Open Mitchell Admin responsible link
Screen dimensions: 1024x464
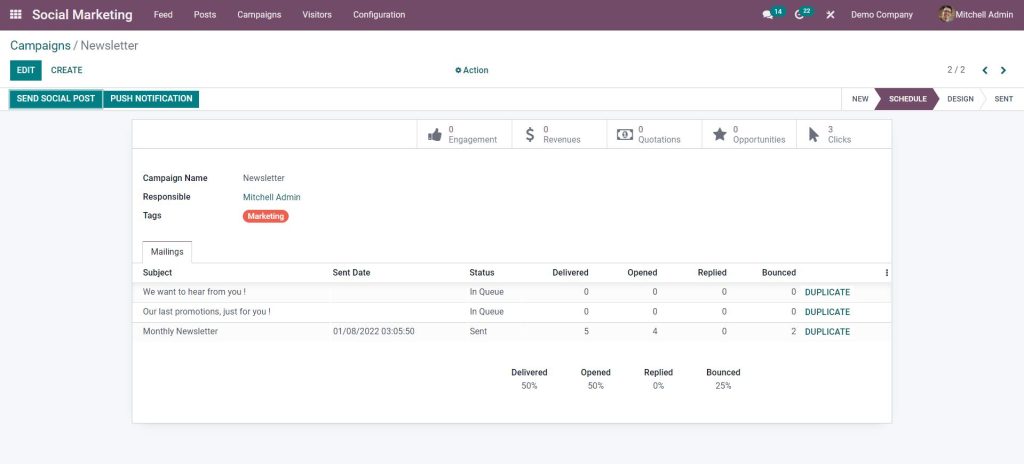272,197
